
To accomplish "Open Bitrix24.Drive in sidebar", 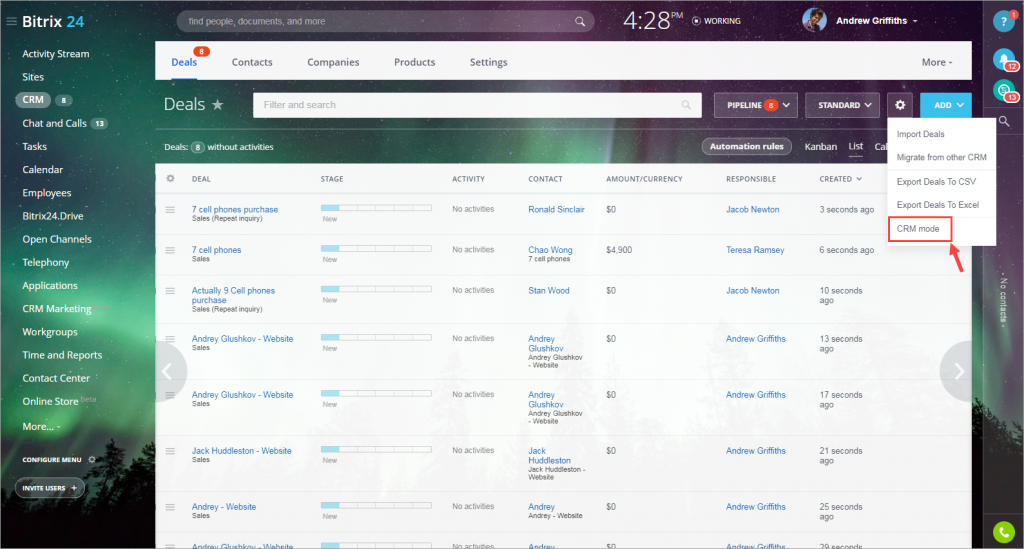I will (x=53, y=216).
